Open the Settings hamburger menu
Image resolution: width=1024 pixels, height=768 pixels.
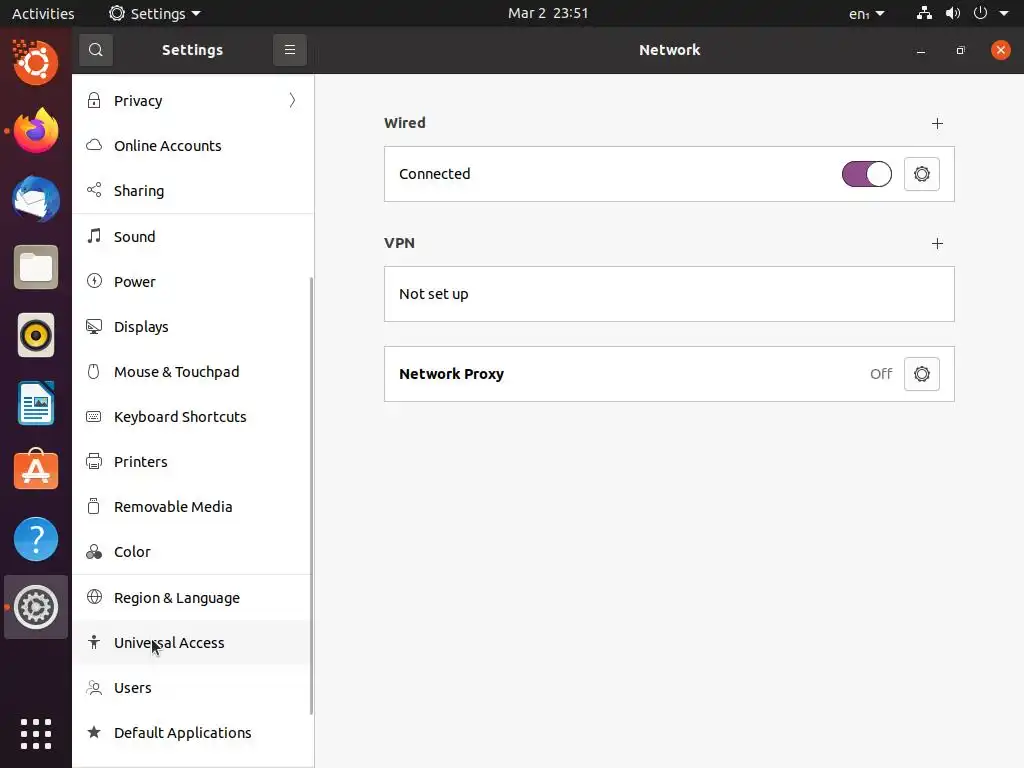point(290,50)
